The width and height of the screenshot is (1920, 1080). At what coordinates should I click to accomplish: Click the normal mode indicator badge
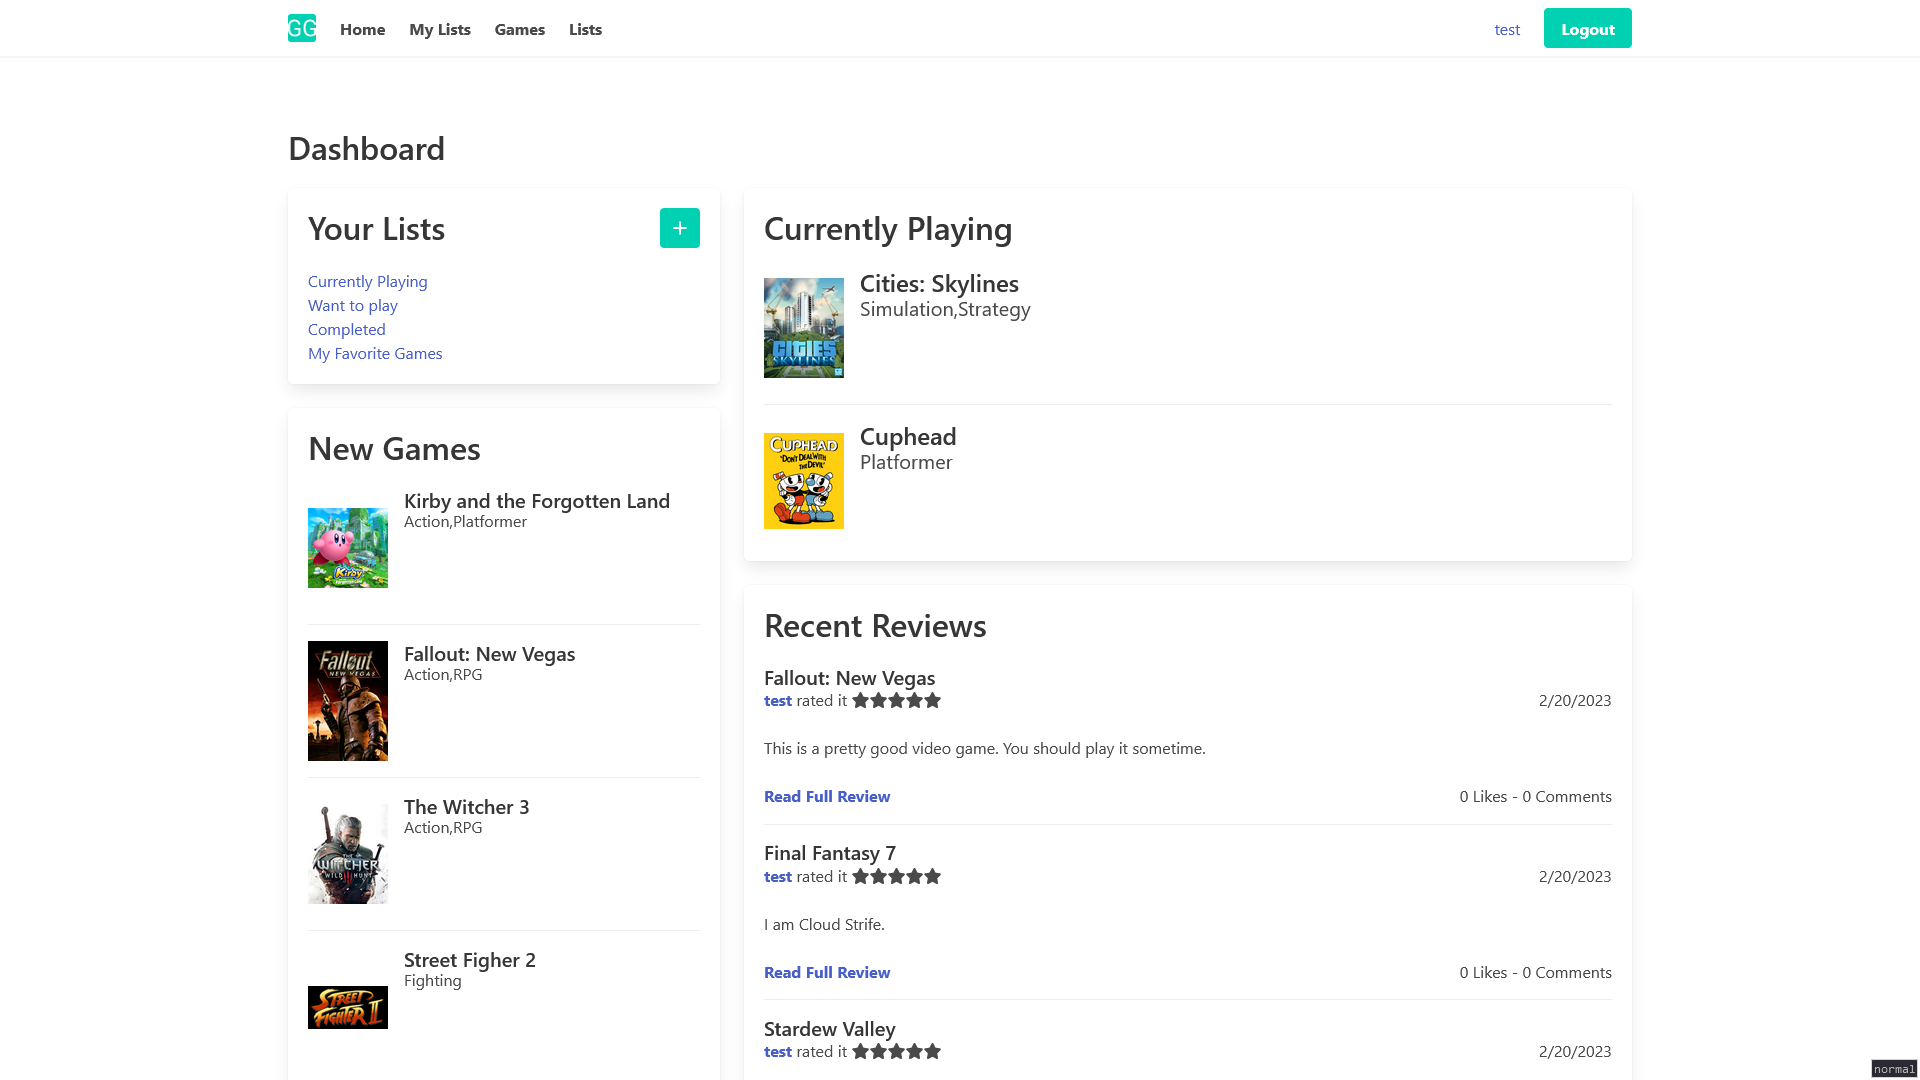coord(1894,1069)
